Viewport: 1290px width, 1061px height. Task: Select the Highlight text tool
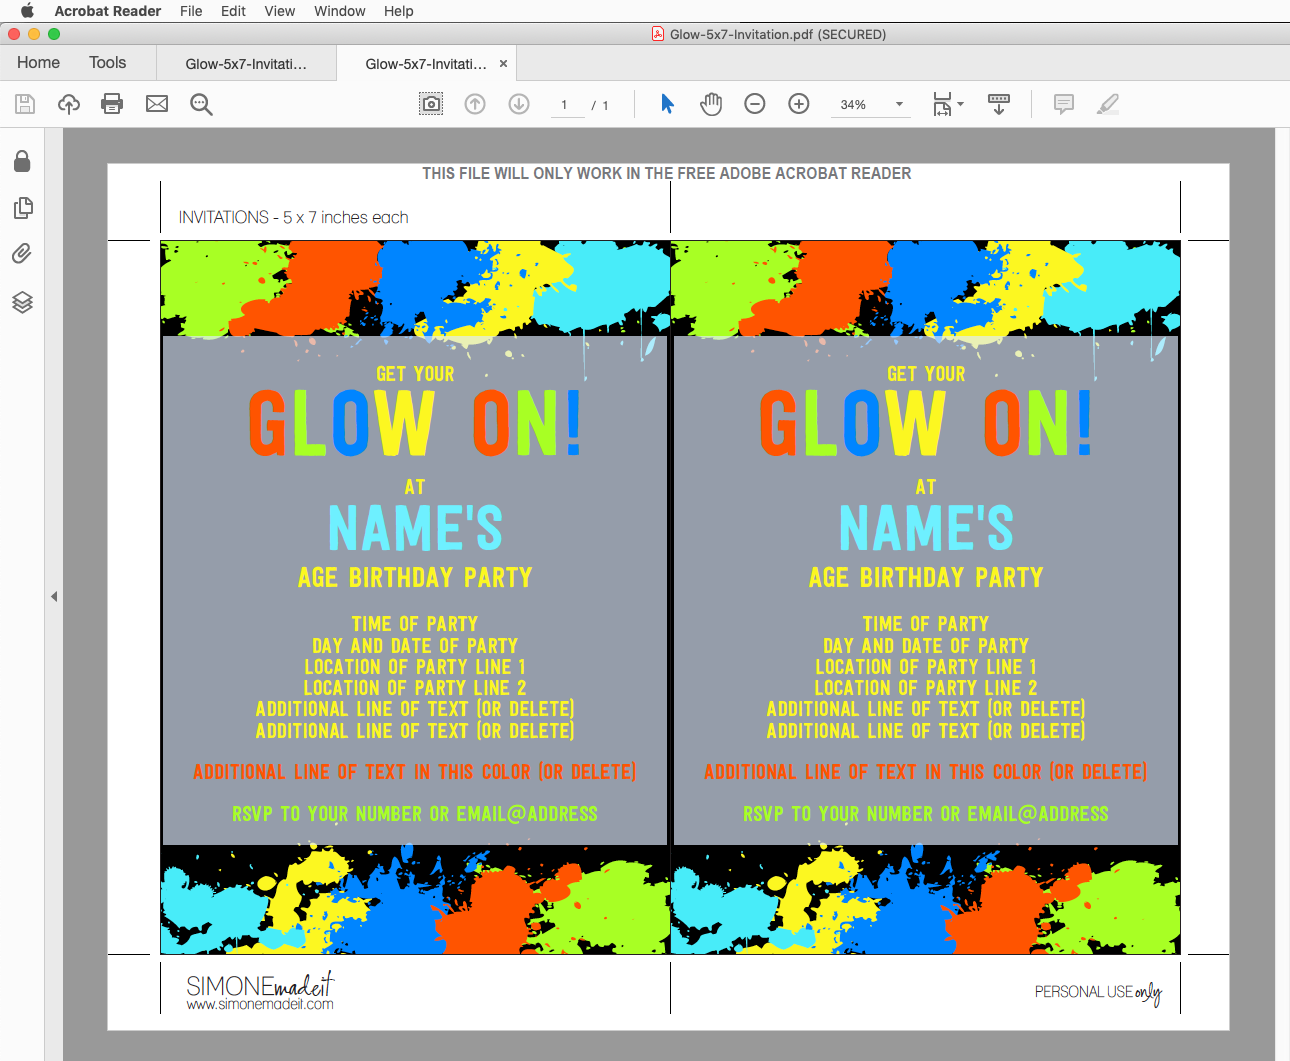coord(1107,103)
